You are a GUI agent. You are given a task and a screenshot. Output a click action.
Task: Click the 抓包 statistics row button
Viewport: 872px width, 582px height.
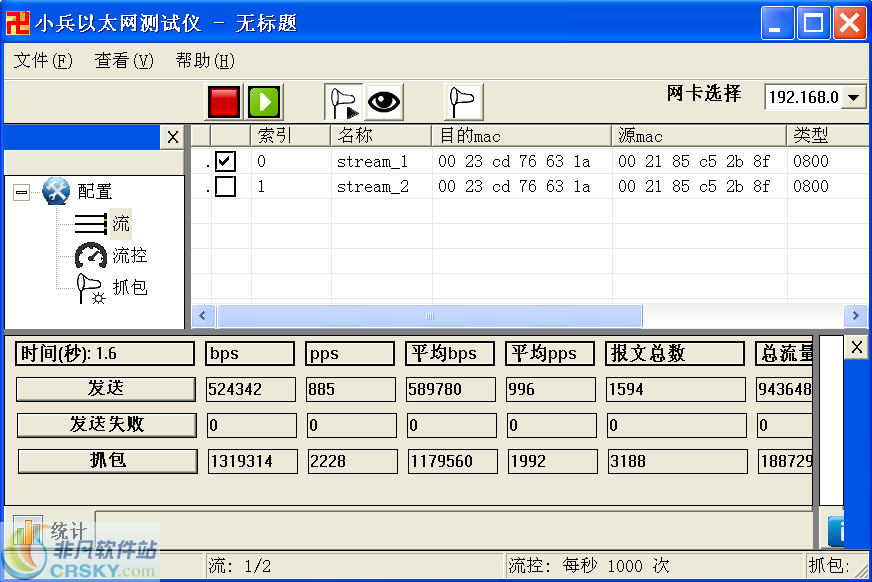108,461
